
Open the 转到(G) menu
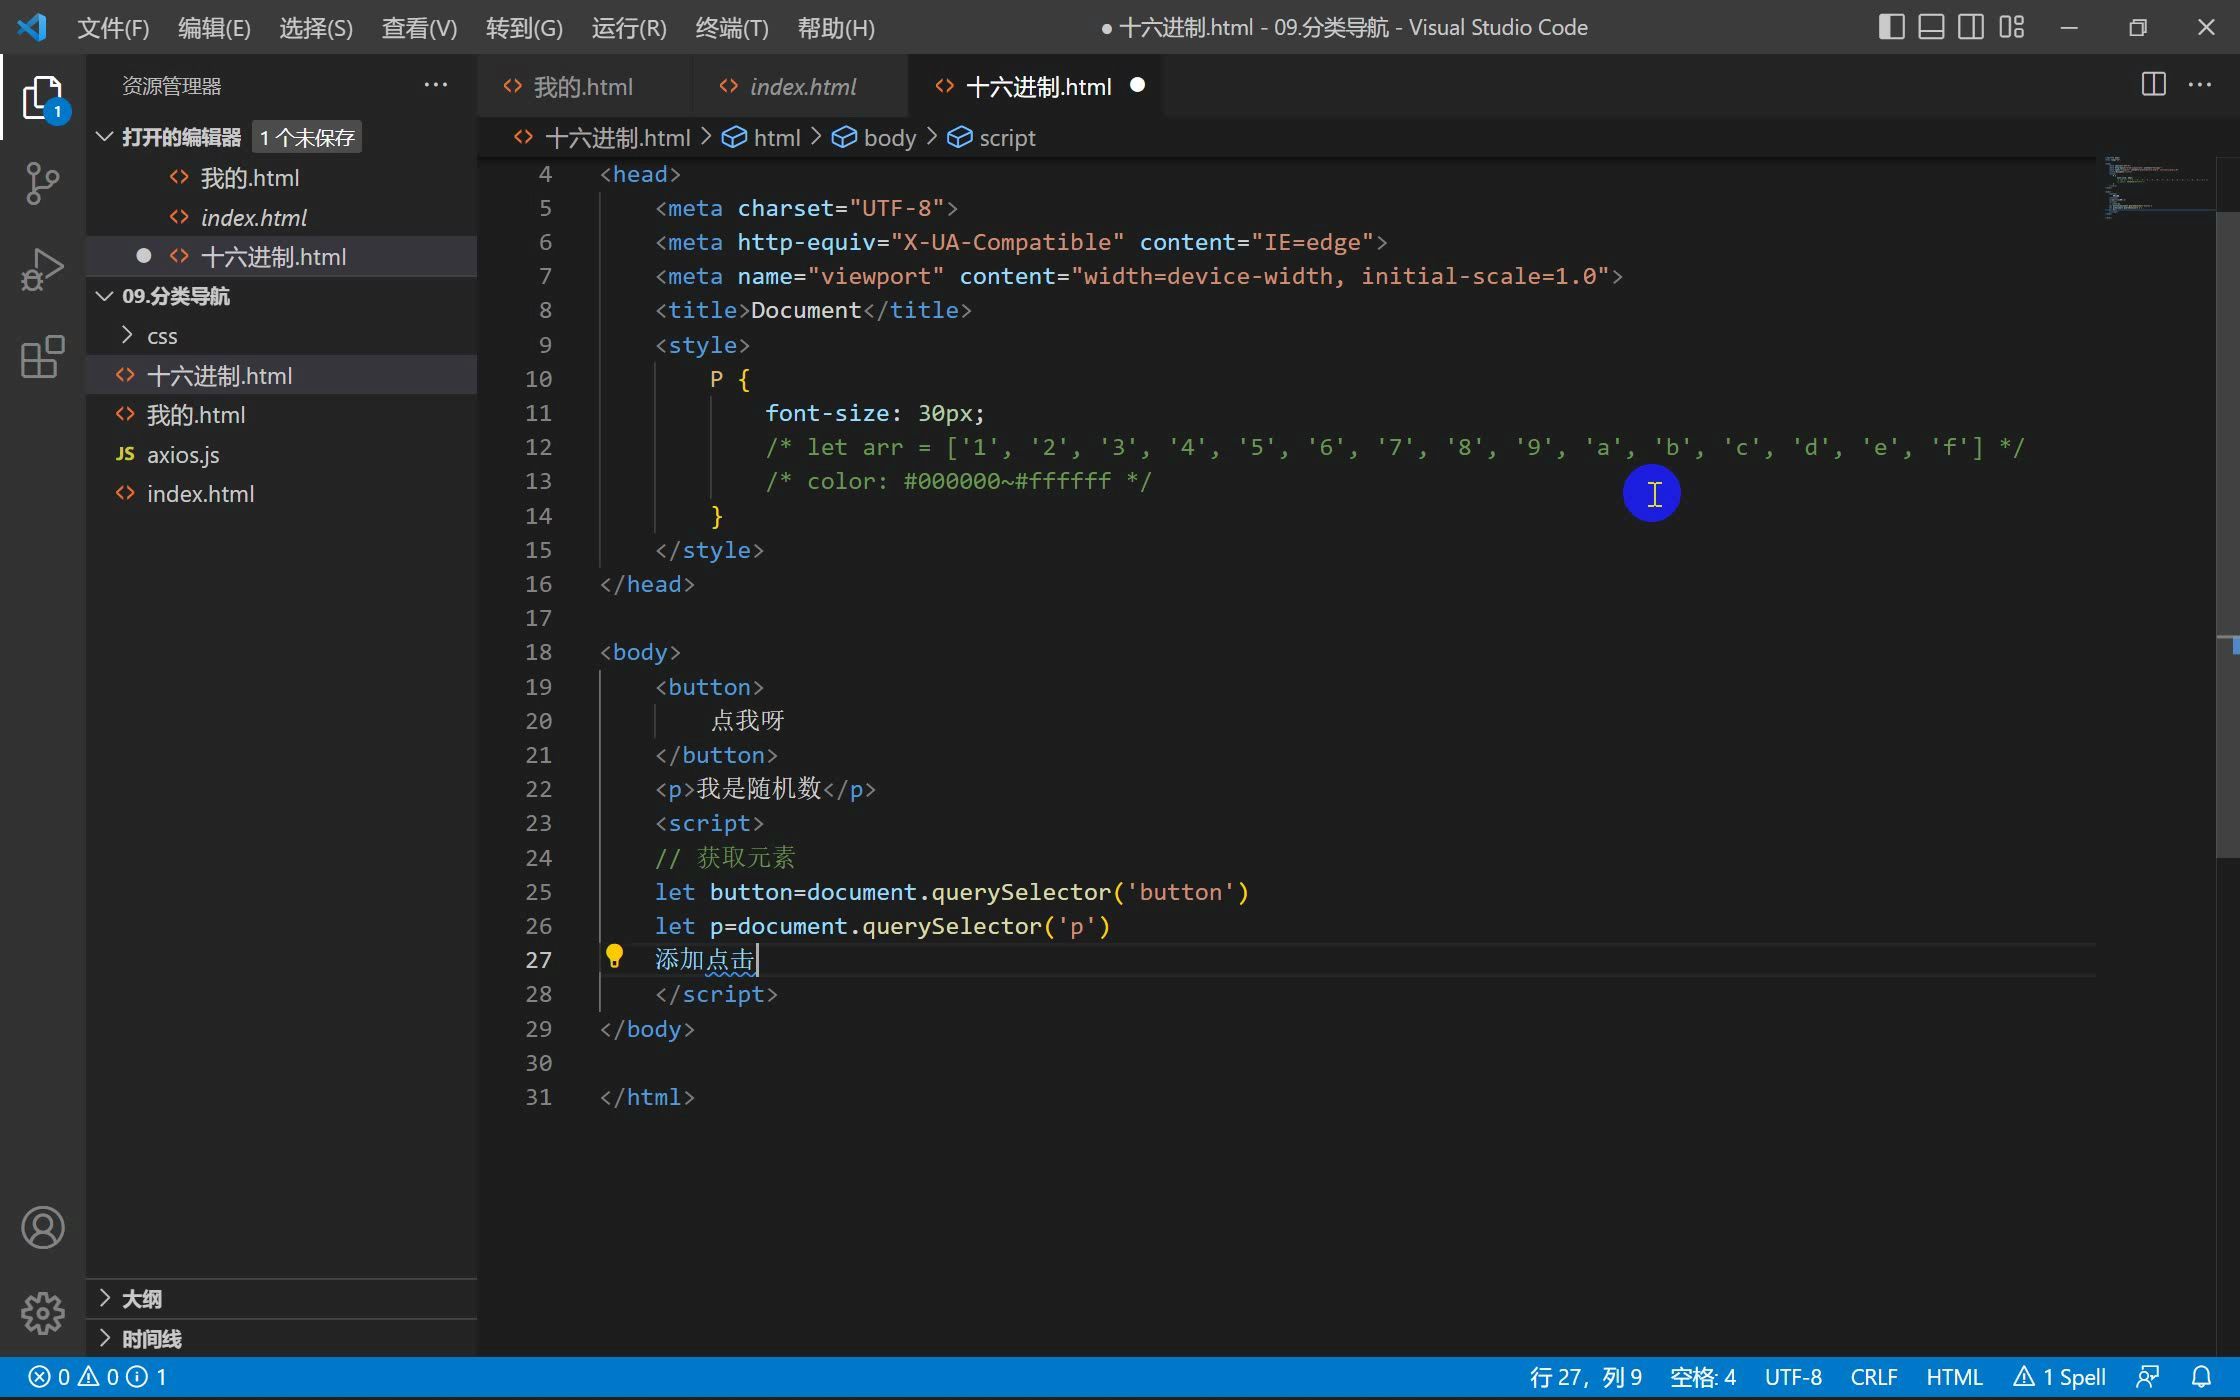524,28
